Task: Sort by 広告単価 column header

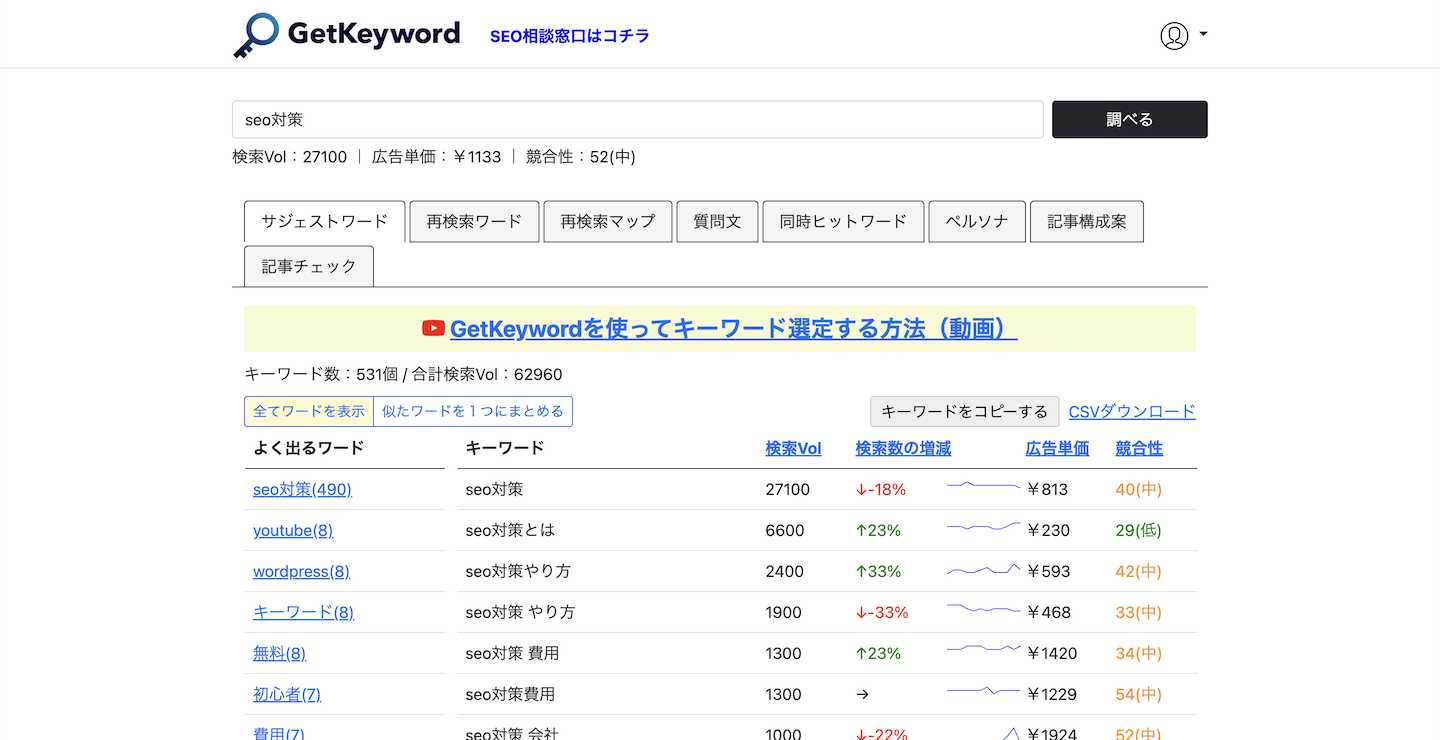Action: pyautogui.click(x=1057, y=448)
